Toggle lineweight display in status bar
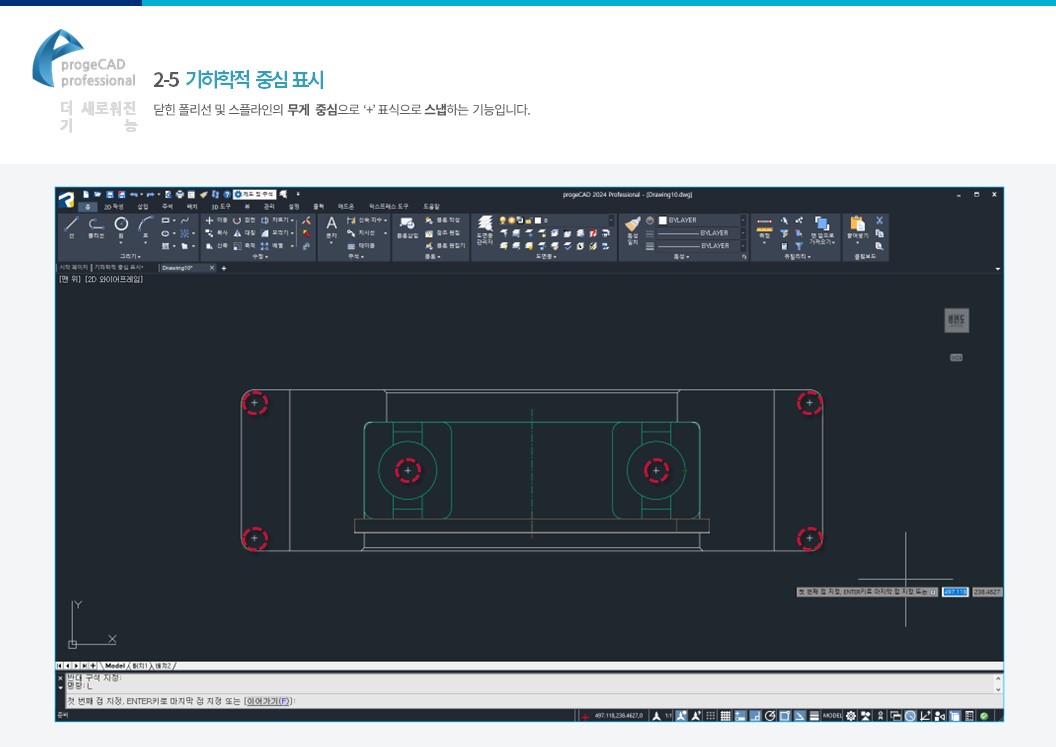 pyautogui.click(x=814, y=716)
